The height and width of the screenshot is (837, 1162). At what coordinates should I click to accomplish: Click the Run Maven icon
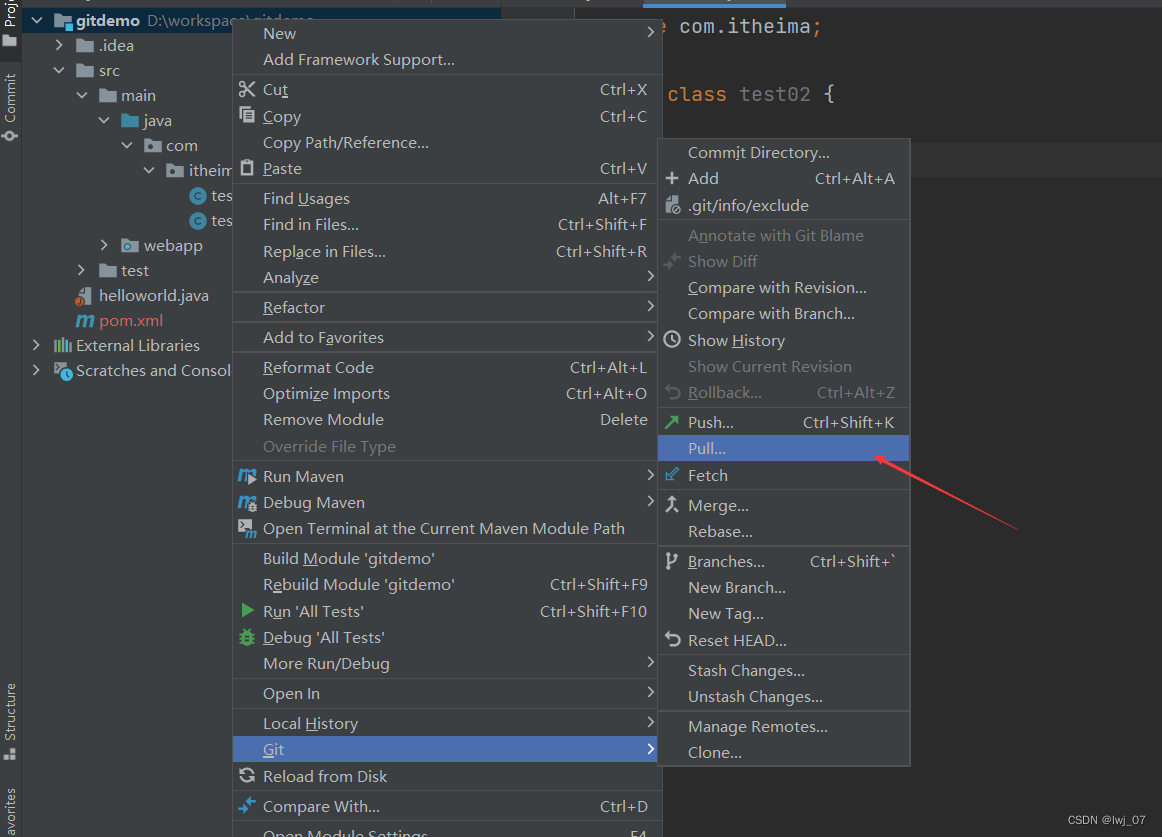pyautogui.click(x=247, y=476)
